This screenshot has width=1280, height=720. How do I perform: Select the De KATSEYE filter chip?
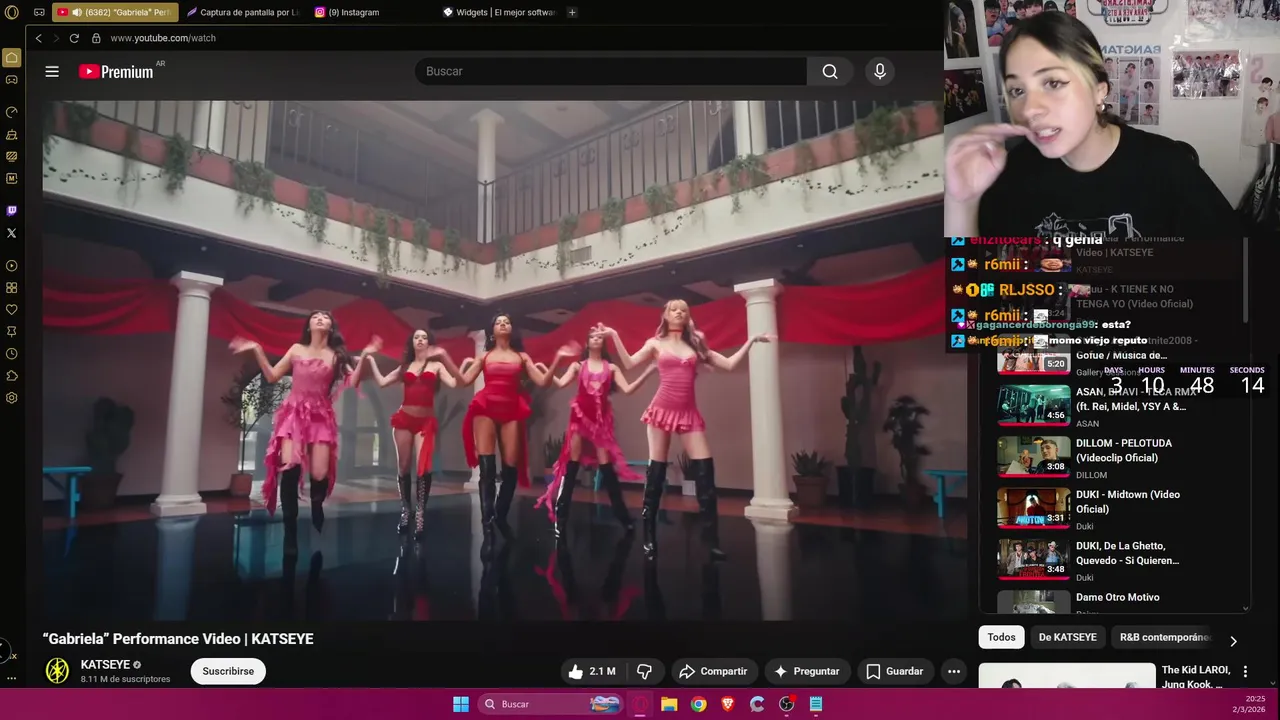click(1067, 637)
